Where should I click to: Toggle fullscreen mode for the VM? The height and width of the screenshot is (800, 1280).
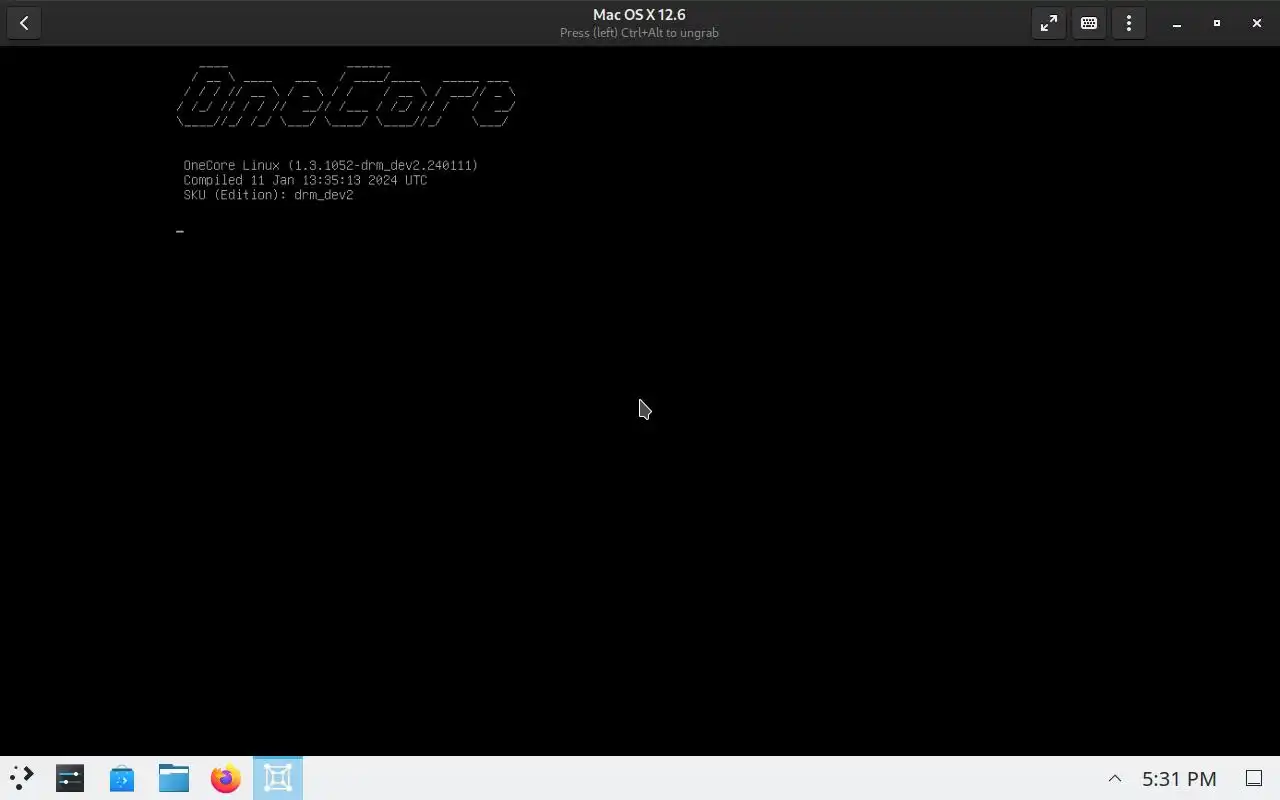tap(1049, 23)
